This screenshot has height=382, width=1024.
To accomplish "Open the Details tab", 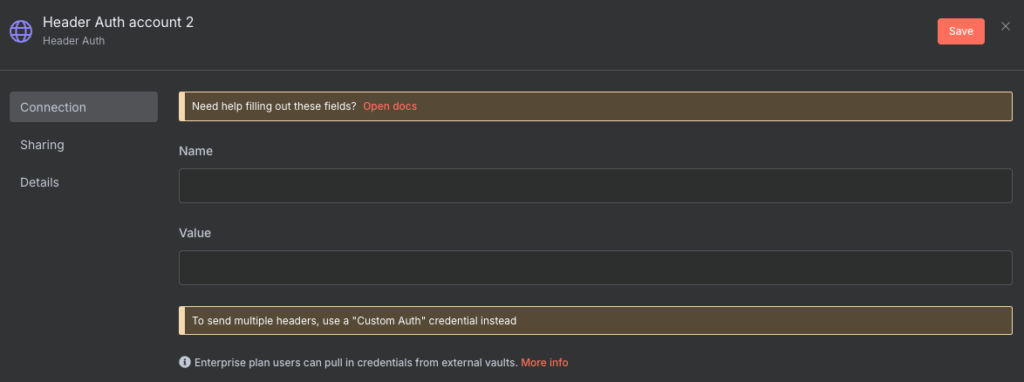I will [84, 183].
